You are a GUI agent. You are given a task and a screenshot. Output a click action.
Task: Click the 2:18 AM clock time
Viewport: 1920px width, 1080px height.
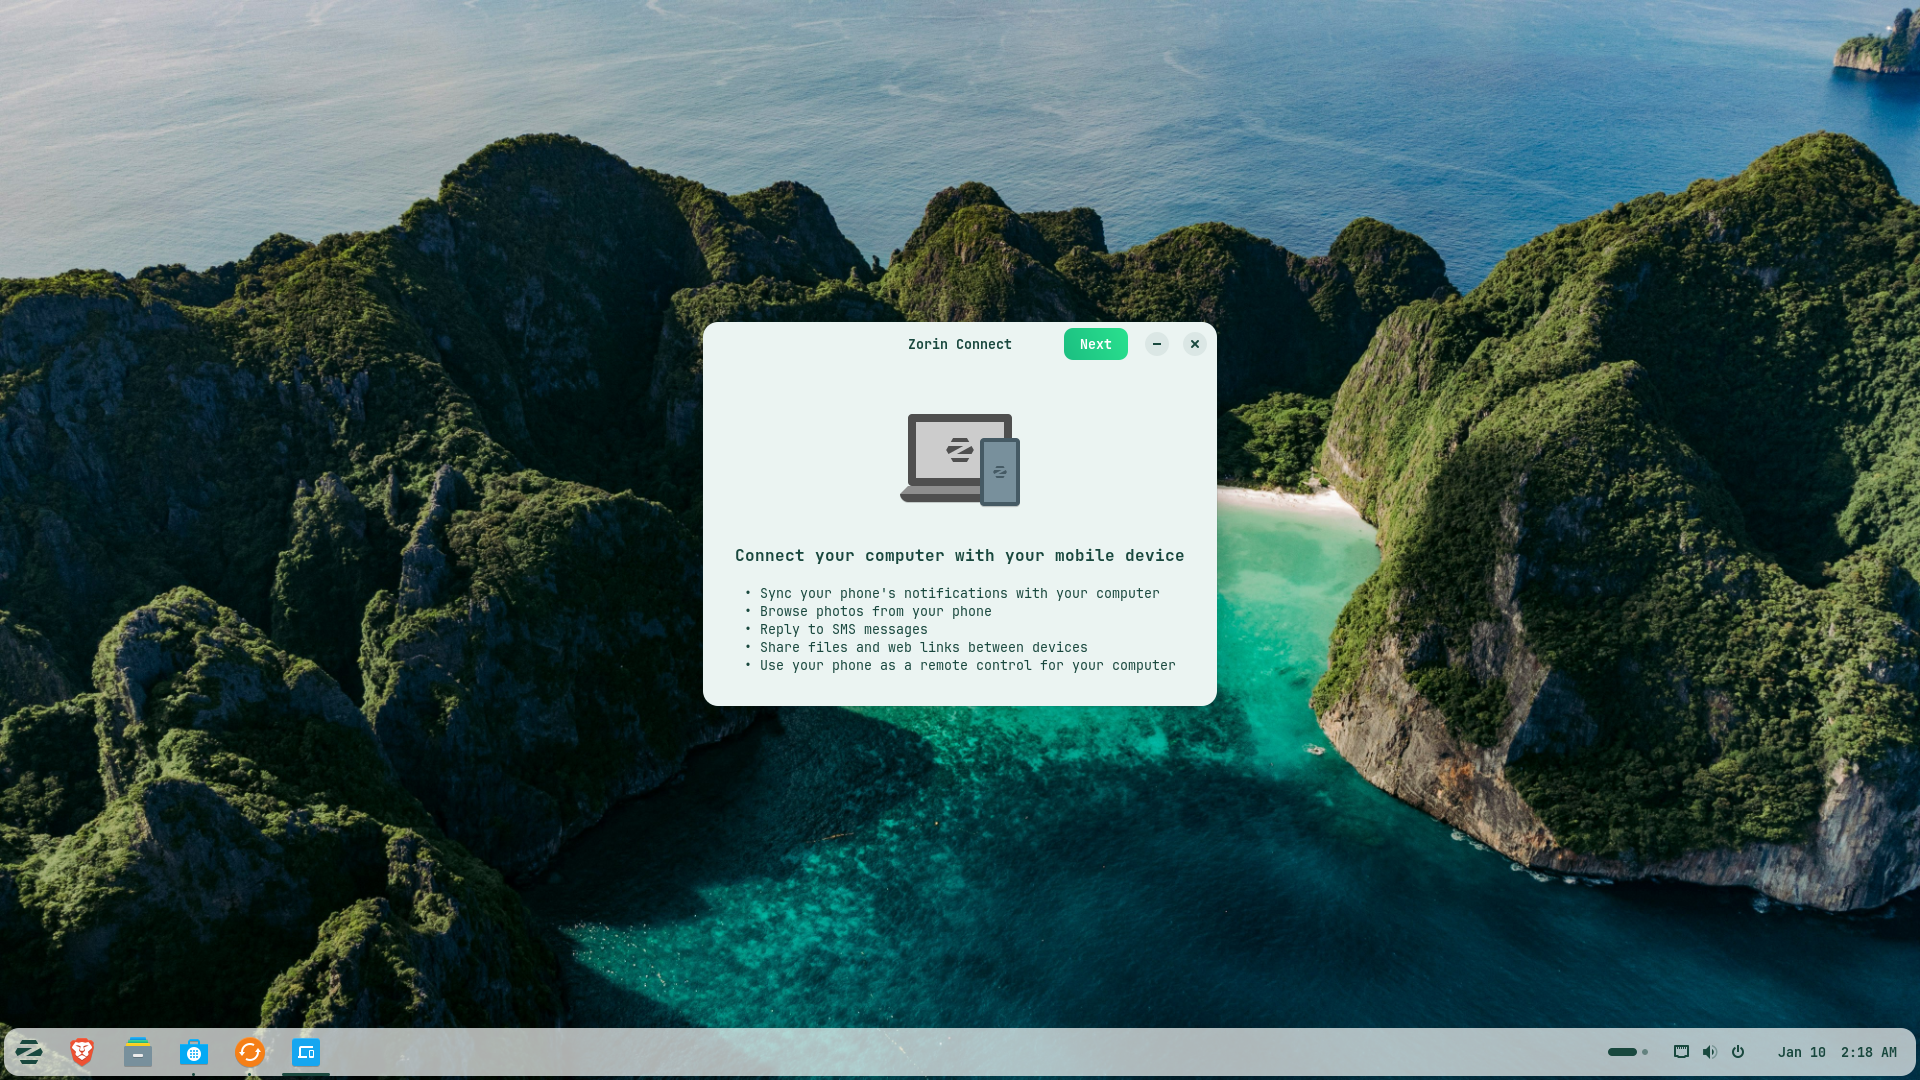1868,1052
